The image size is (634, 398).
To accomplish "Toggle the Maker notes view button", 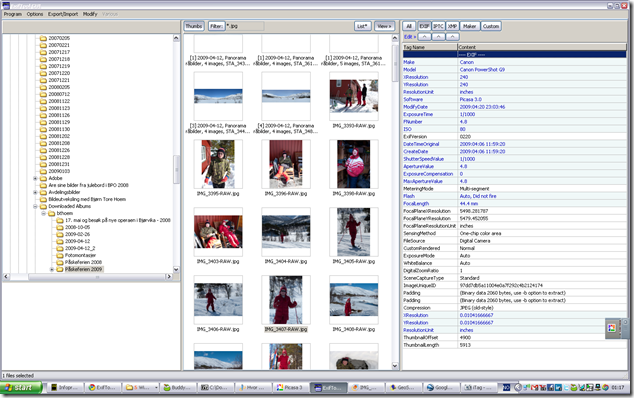I will tap(469, 26).
